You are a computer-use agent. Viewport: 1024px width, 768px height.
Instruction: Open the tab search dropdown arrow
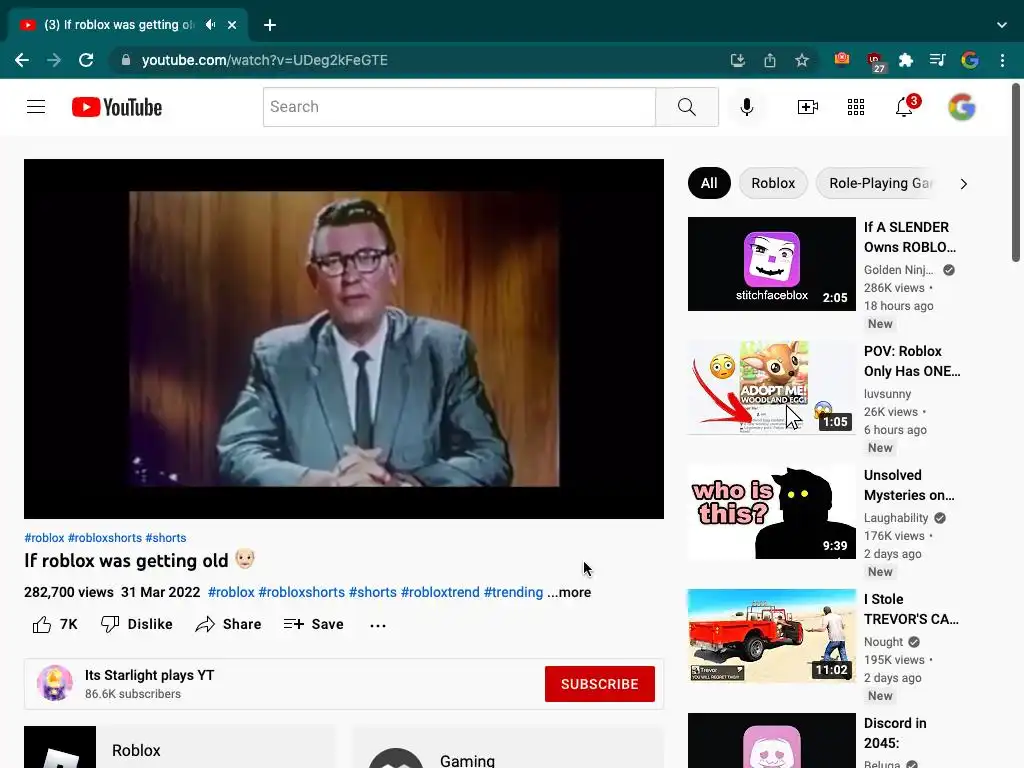[1002, 25]
